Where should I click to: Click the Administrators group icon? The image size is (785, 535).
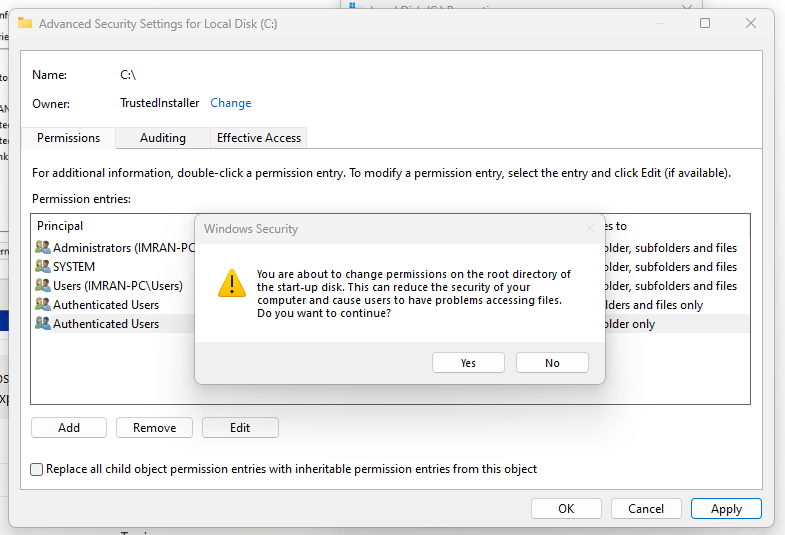43,247
